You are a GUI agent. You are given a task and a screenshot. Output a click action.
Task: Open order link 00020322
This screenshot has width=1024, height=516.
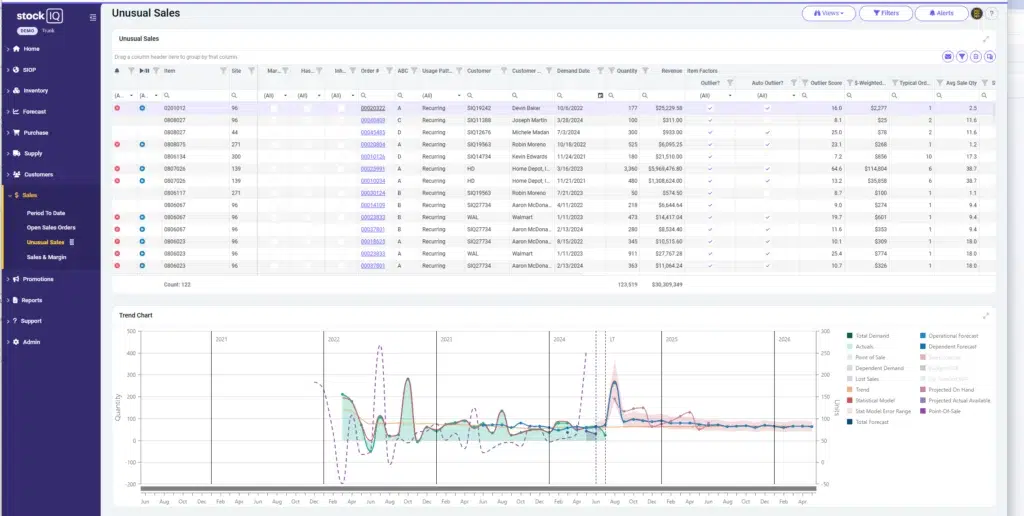coord(373,108)
